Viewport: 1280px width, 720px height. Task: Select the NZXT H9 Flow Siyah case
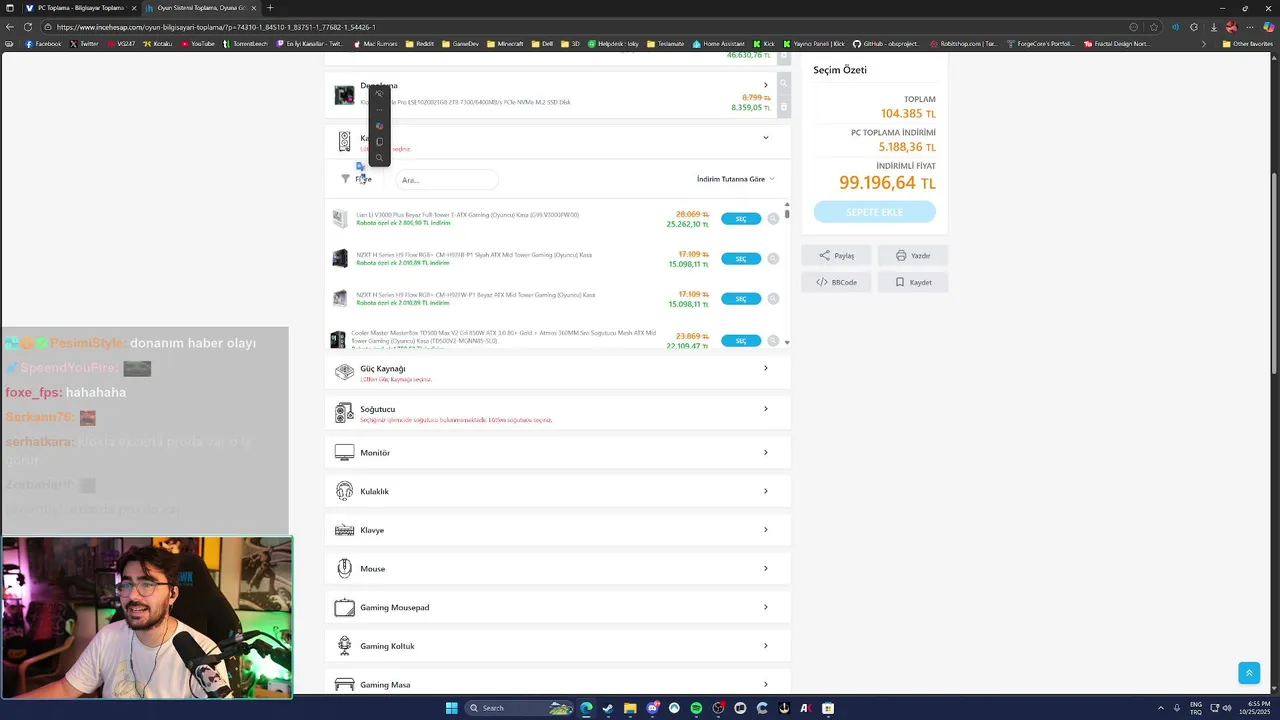(x=741, y=259)
